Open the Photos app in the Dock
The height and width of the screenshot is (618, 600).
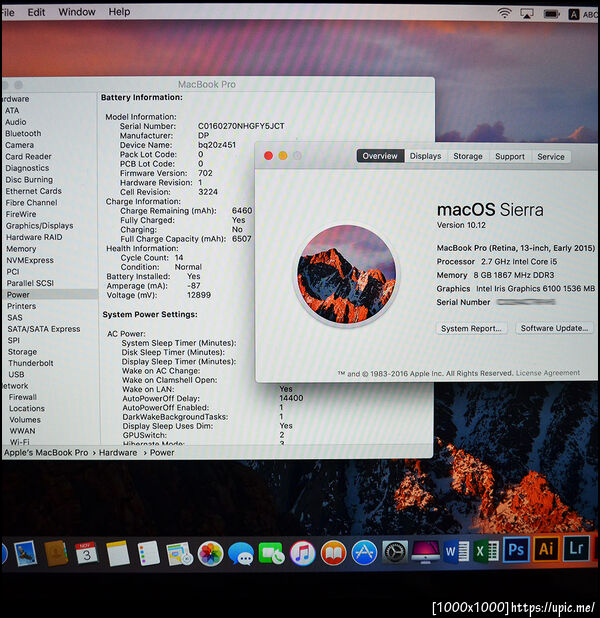click(210, 554)
